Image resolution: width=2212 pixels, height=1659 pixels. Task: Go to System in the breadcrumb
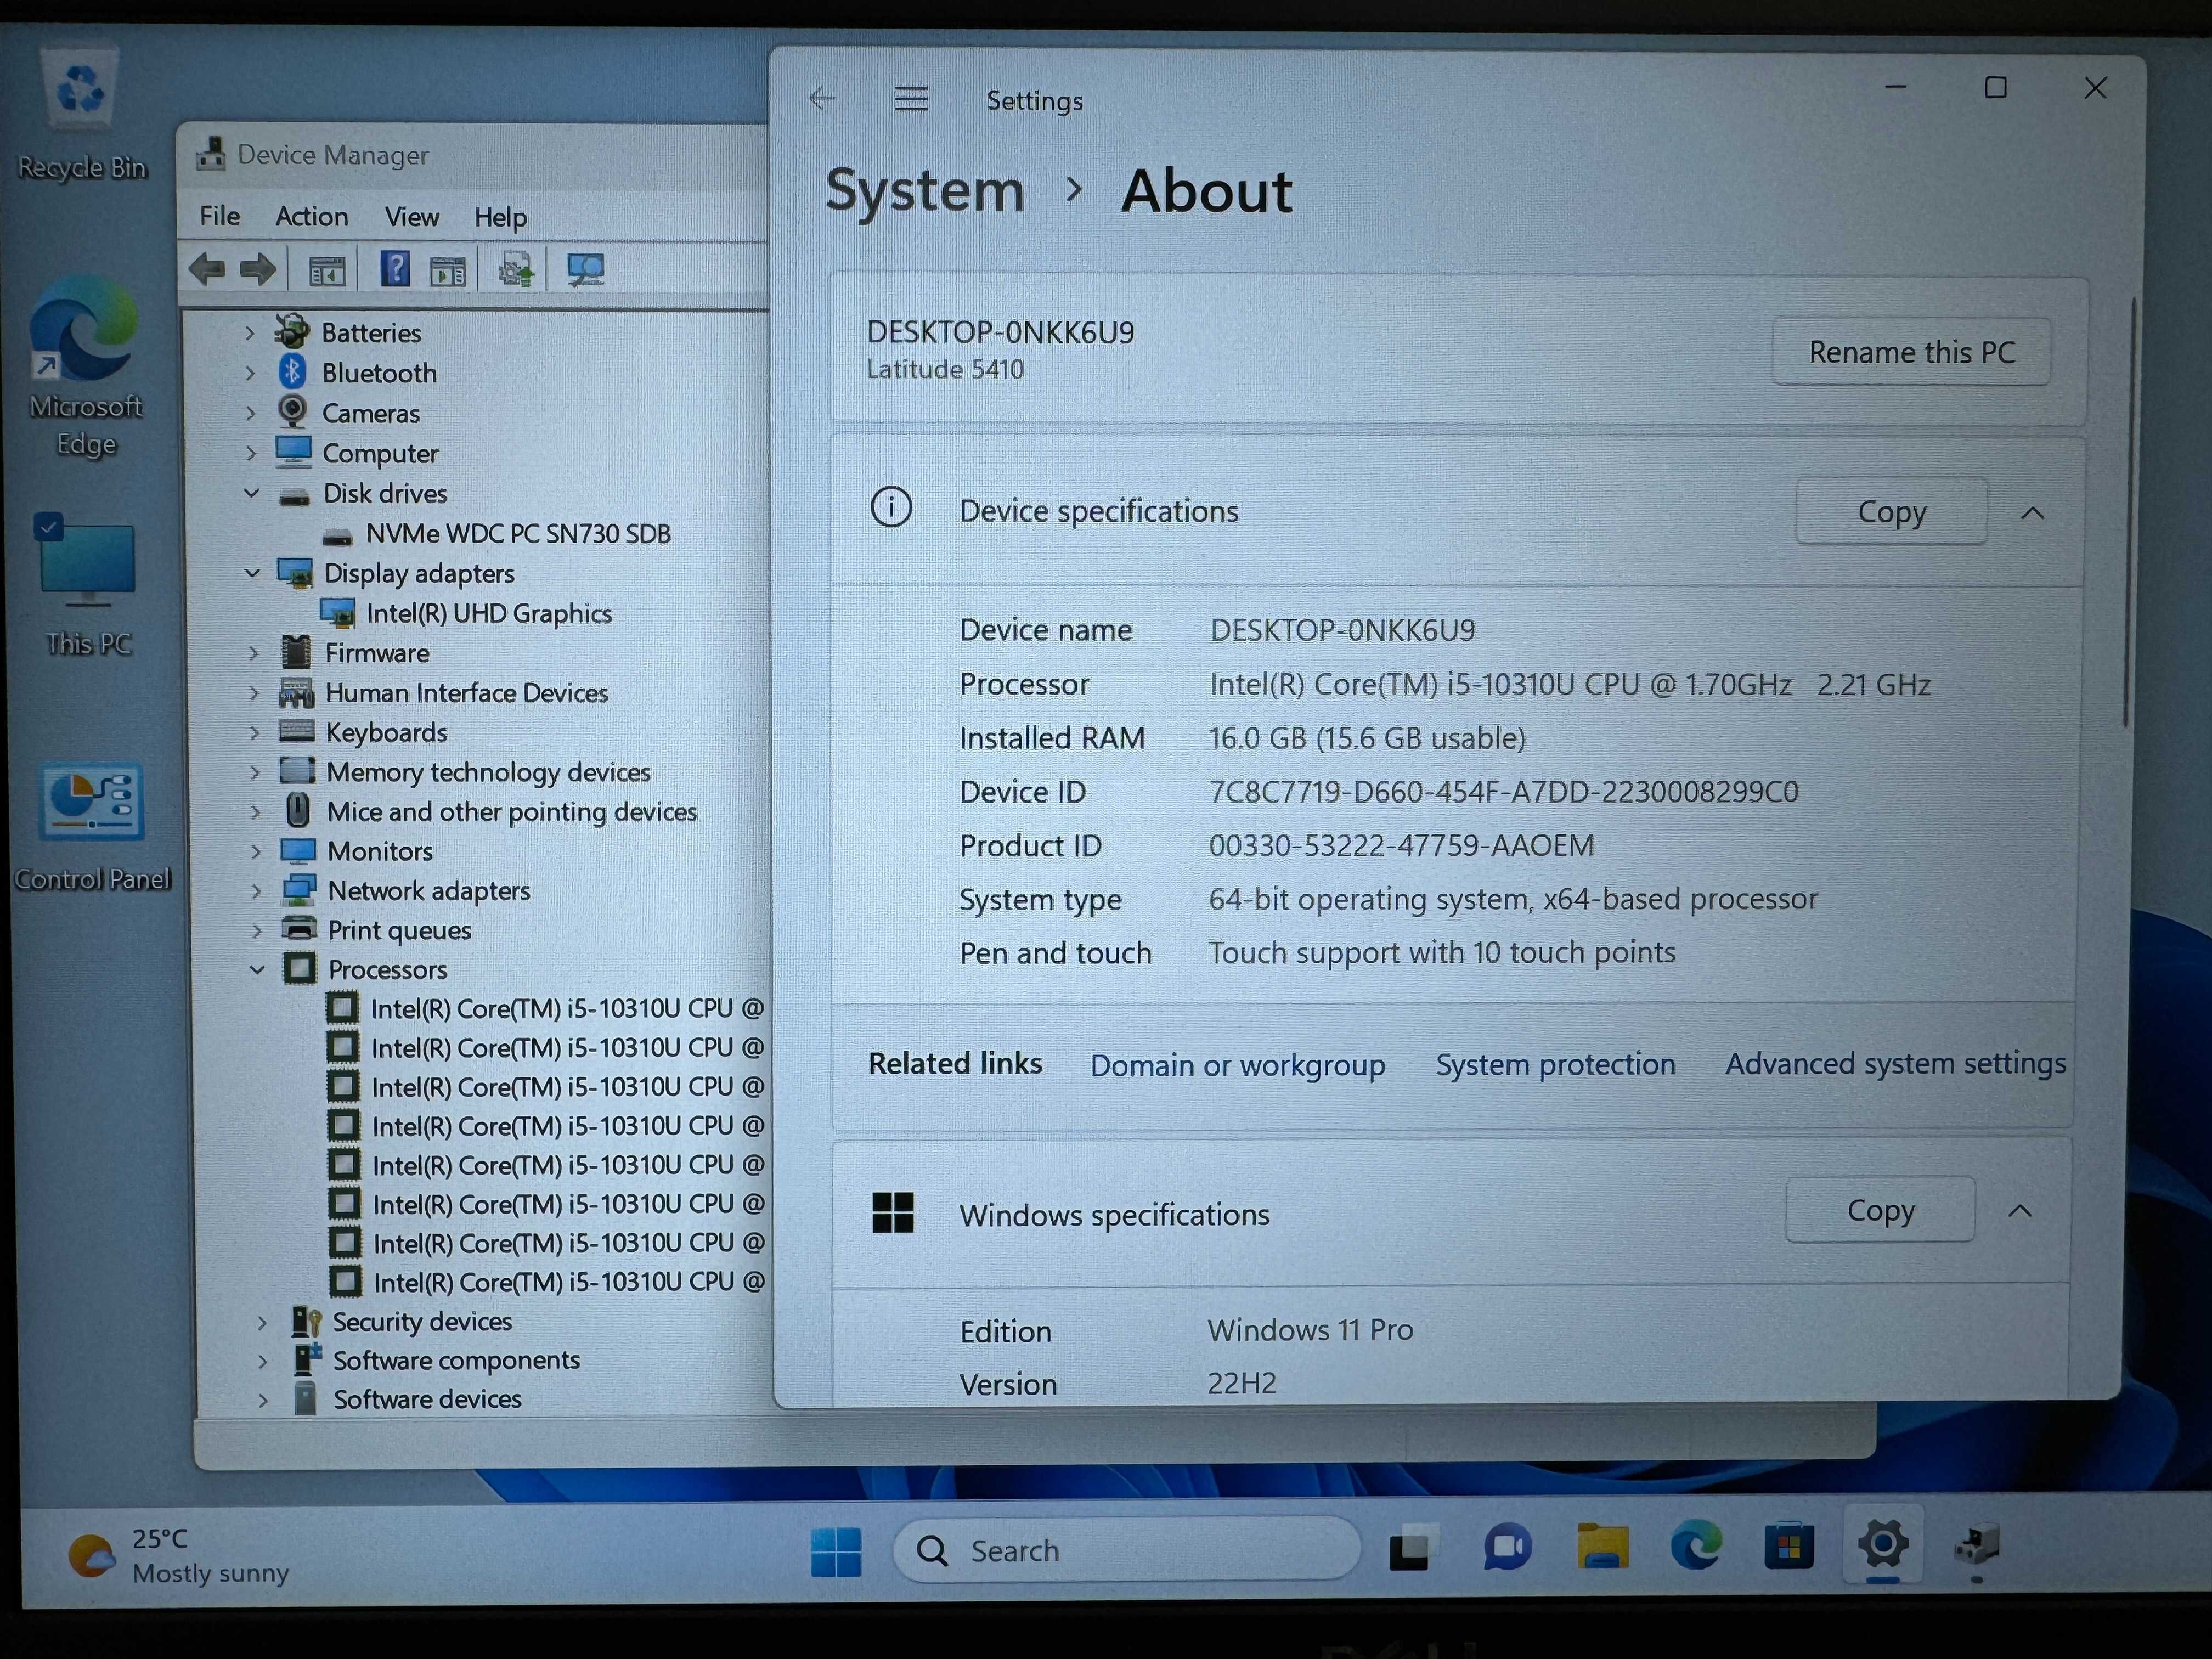click(x=924, y=190)
